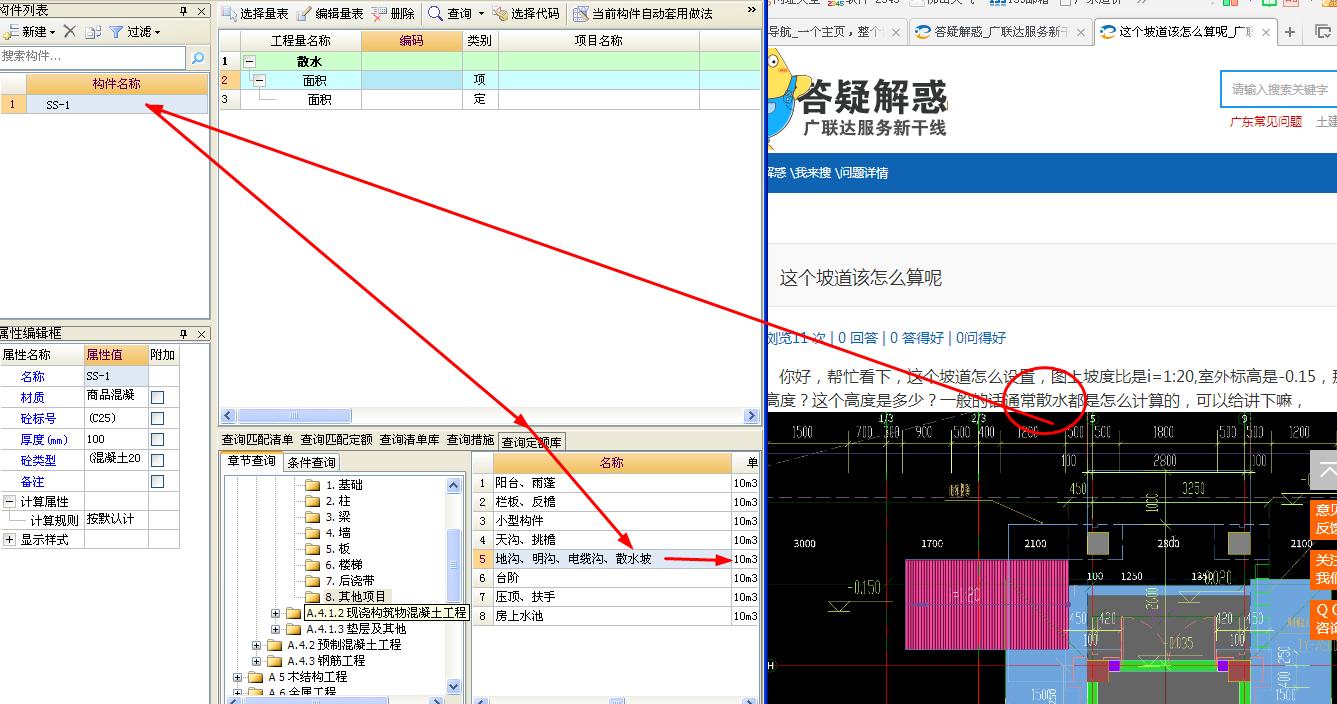Click 选择代码 toolbar button
The image size is (1337, 704).
(525, 14)
